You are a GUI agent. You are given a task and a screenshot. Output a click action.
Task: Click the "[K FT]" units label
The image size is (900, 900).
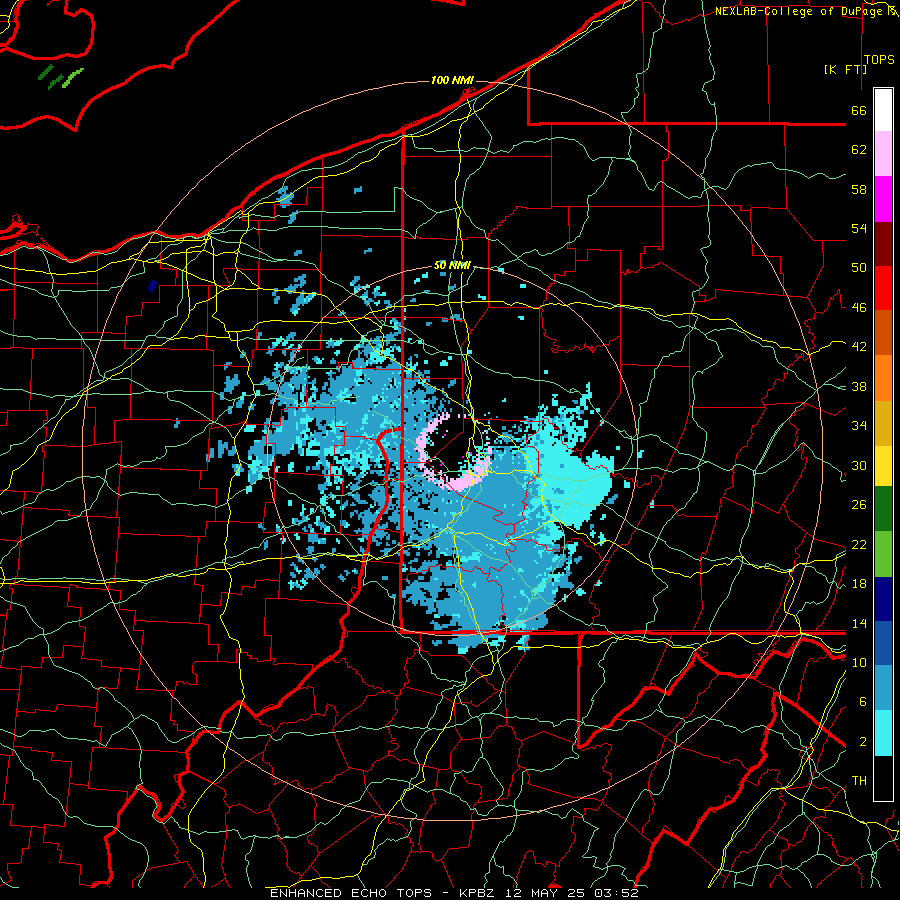coord(845,69)
